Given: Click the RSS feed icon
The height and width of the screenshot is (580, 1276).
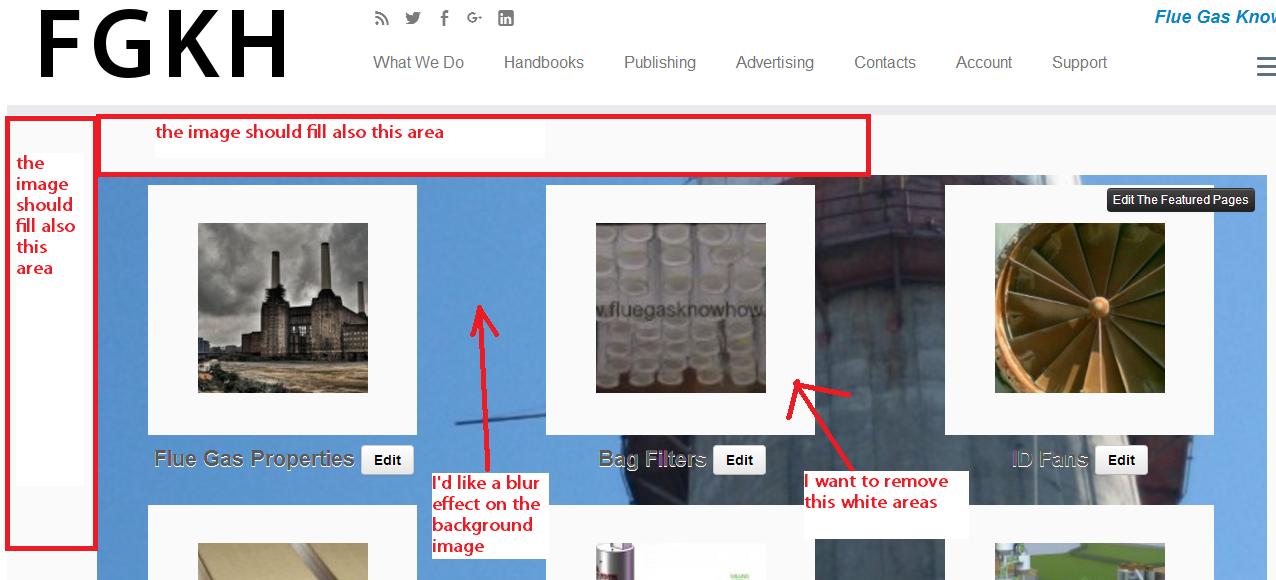Looking at the screenshot, I should point(381,18).
